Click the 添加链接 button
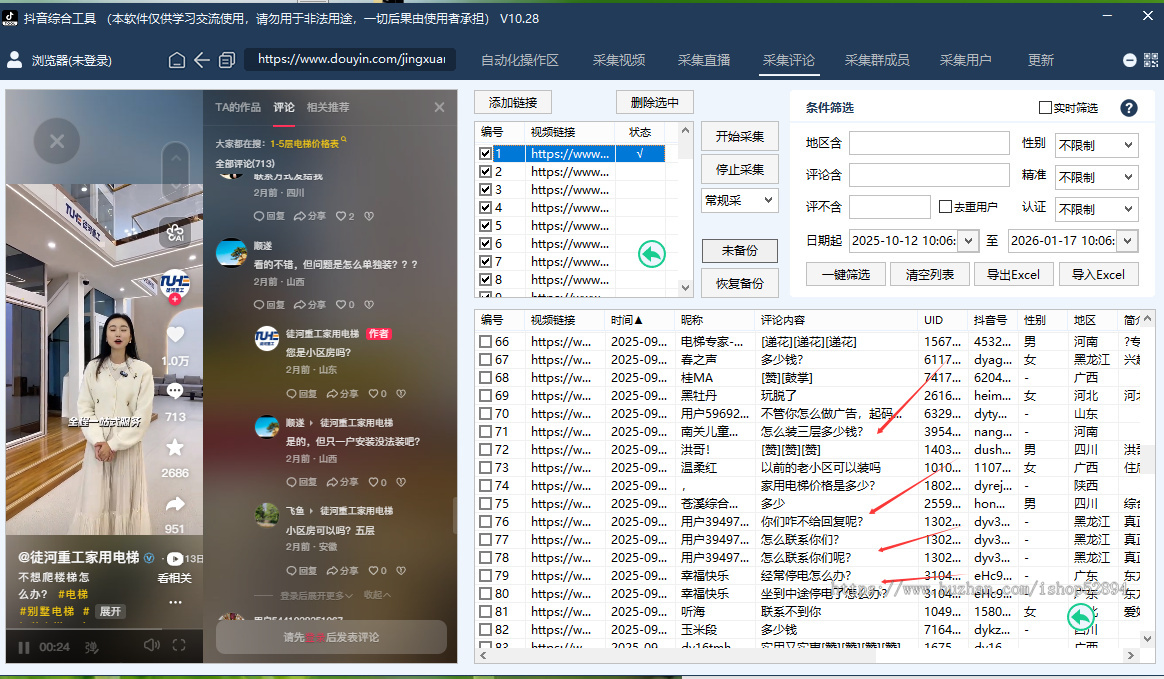1164x679 pixels. tap(513, 102)
